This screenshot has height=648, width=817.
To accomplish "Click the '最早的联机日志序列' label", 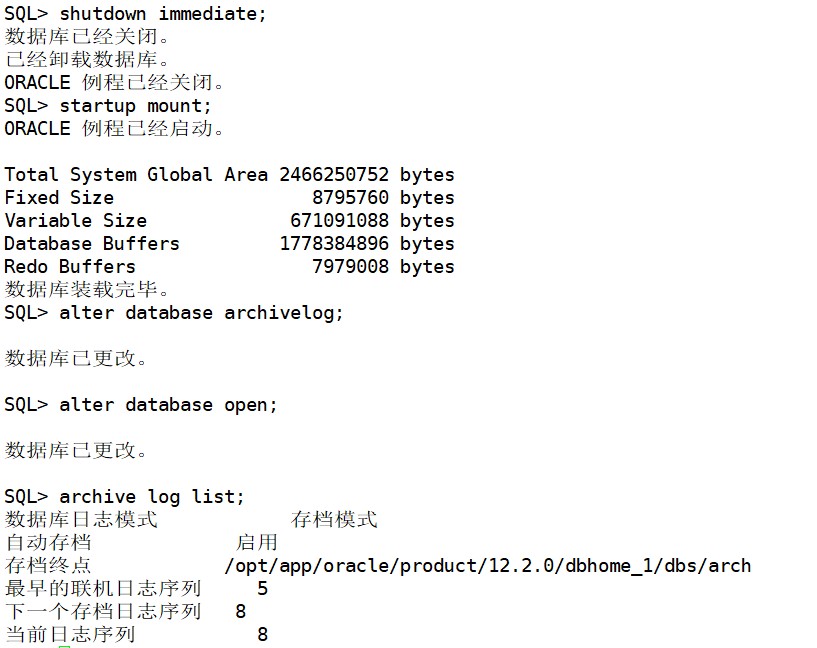I will pyautogui.click(x=103, y=588).
